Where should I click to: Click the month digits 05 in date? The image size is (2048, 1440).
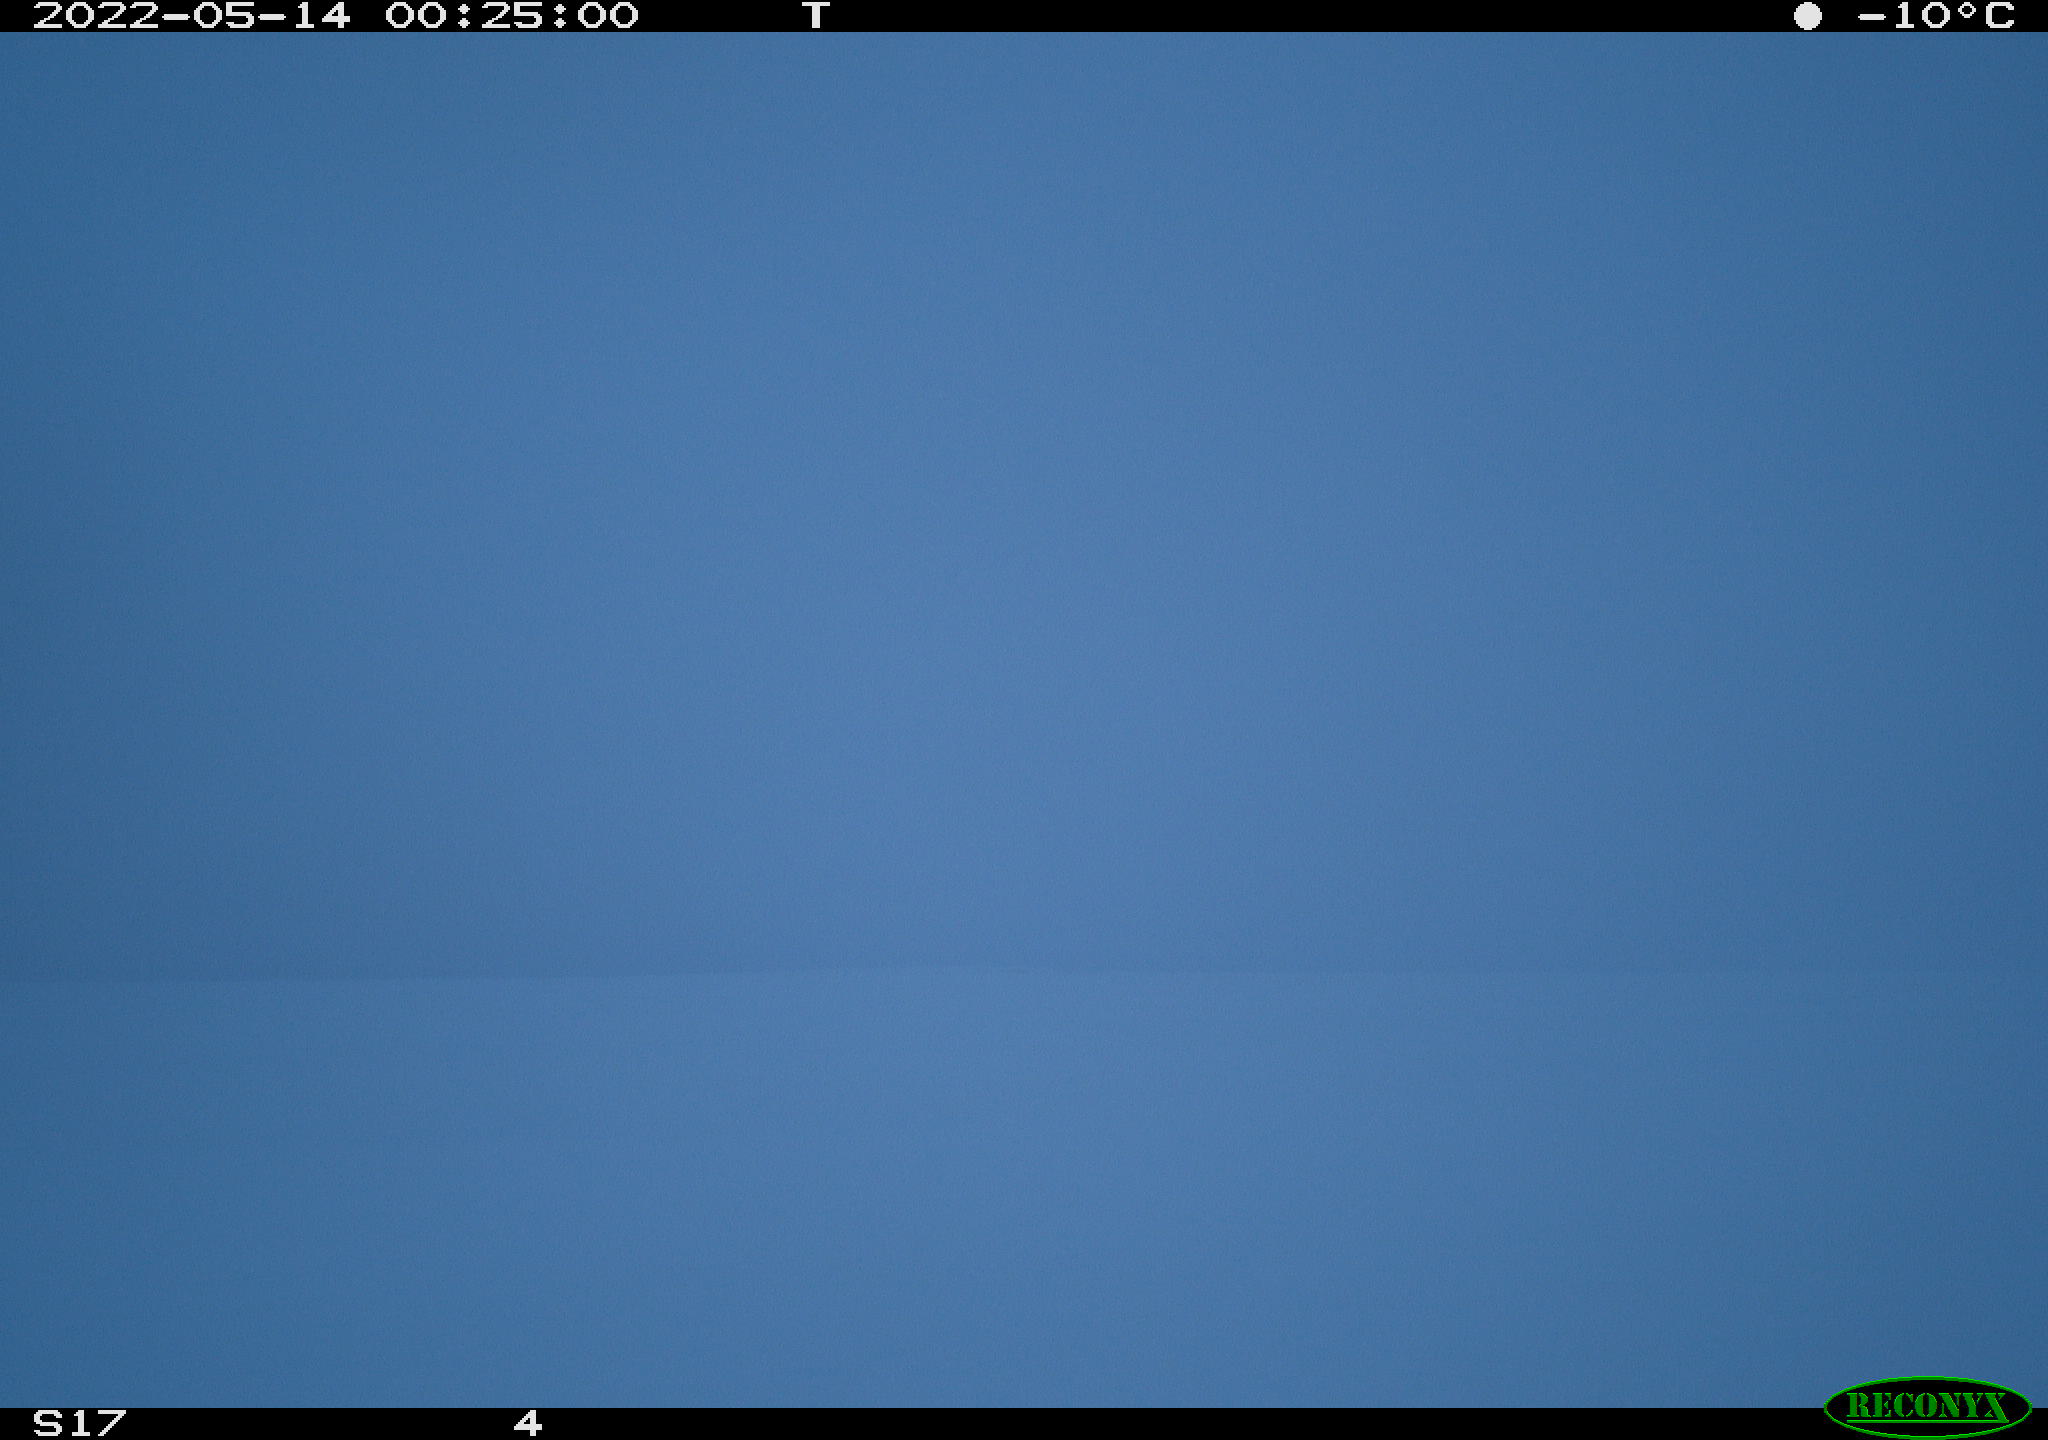224,15
